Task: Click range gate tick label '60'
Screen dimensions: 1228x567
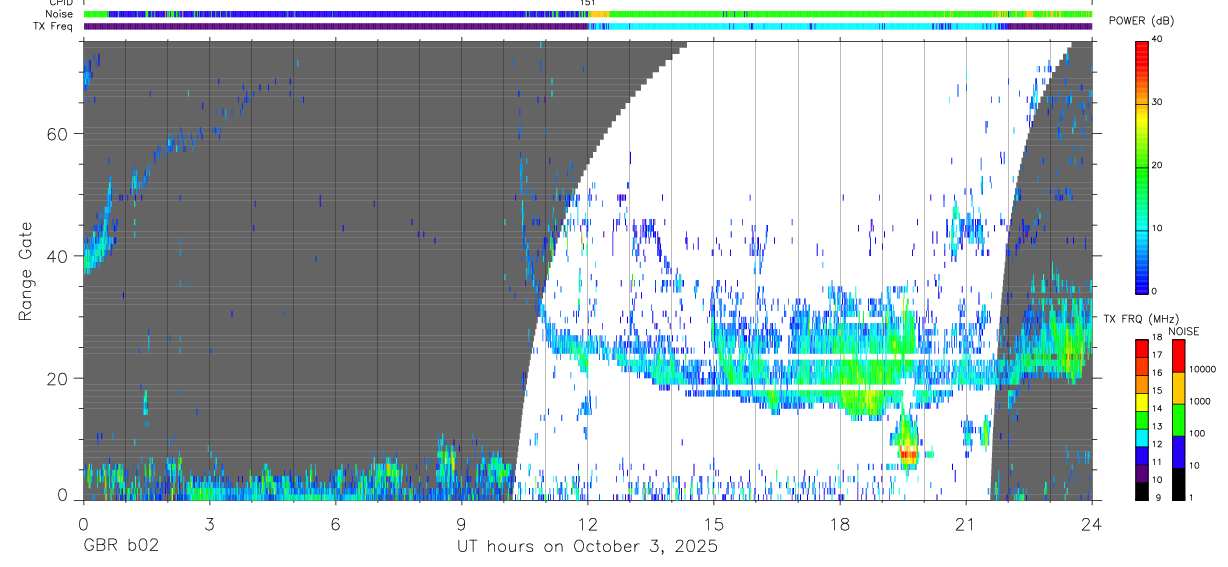Action: click(x=57, y=134)
